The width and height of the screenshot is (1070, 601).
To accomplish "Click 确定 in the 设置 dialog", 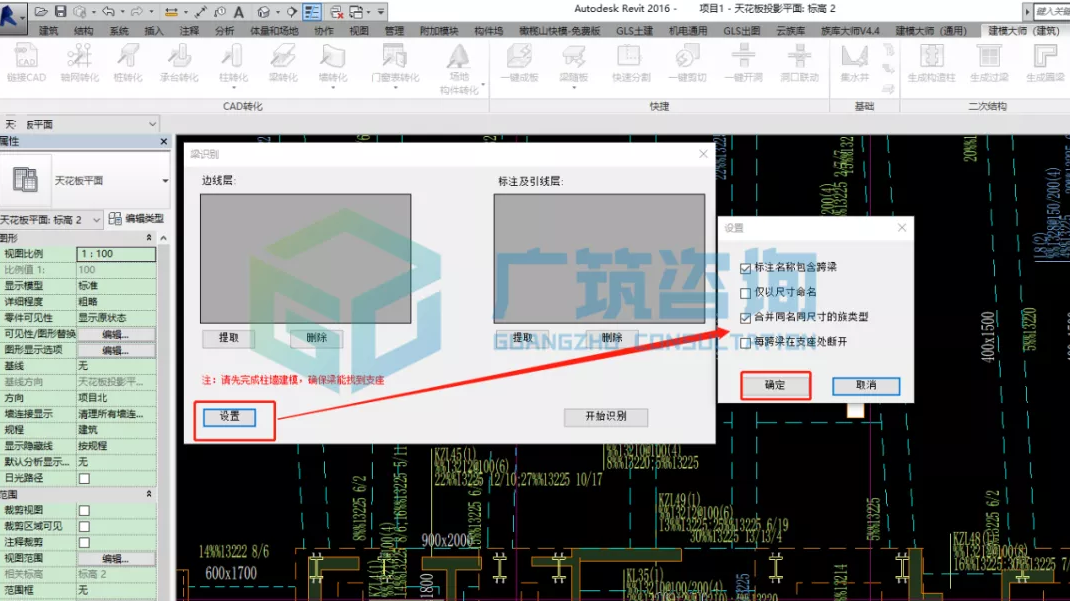I will point(775,385).
